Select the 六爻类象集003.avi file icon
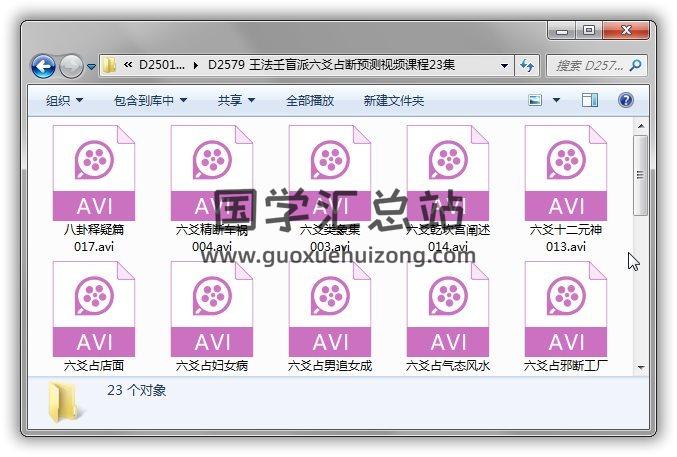 point(330,173)
